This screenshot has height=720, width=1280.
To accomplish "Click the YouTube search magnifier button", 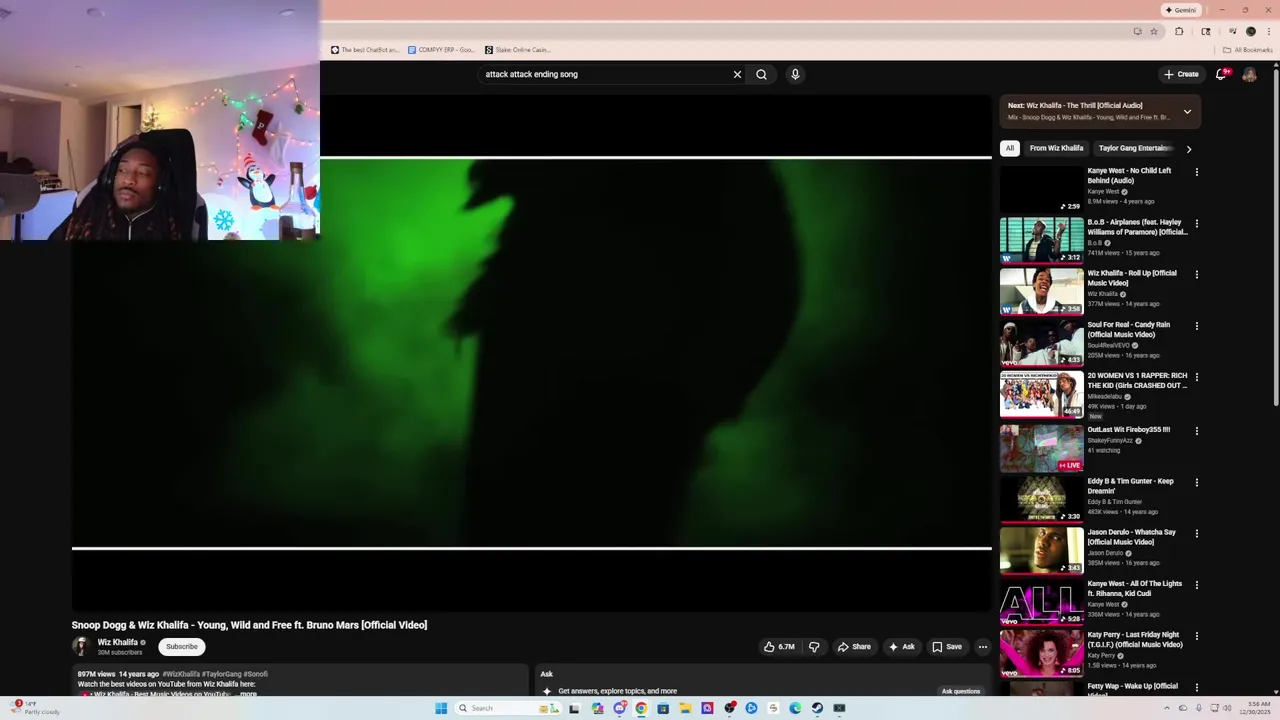I will point(761,74).
